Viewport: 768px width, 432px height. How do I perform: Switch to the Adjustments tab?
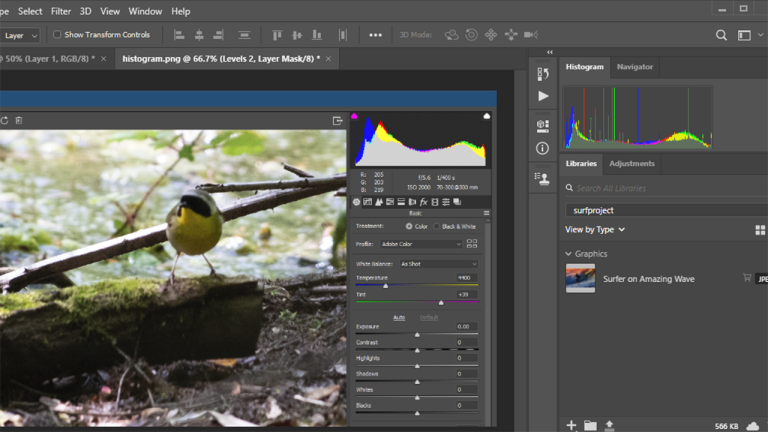(632, 164)
